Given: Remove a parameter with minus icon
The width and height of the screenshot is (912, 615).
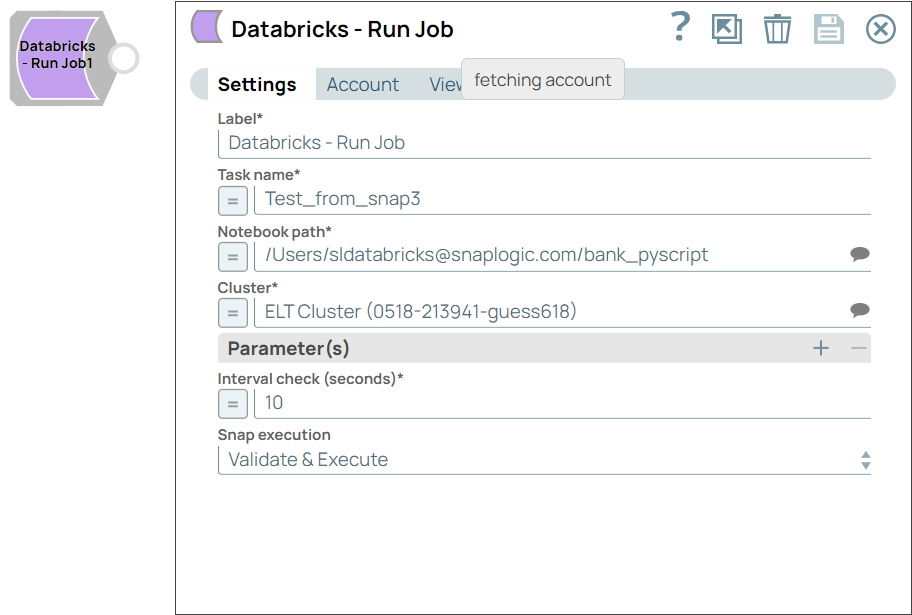Looking at the screenshot, I should [x=858, y=348].
